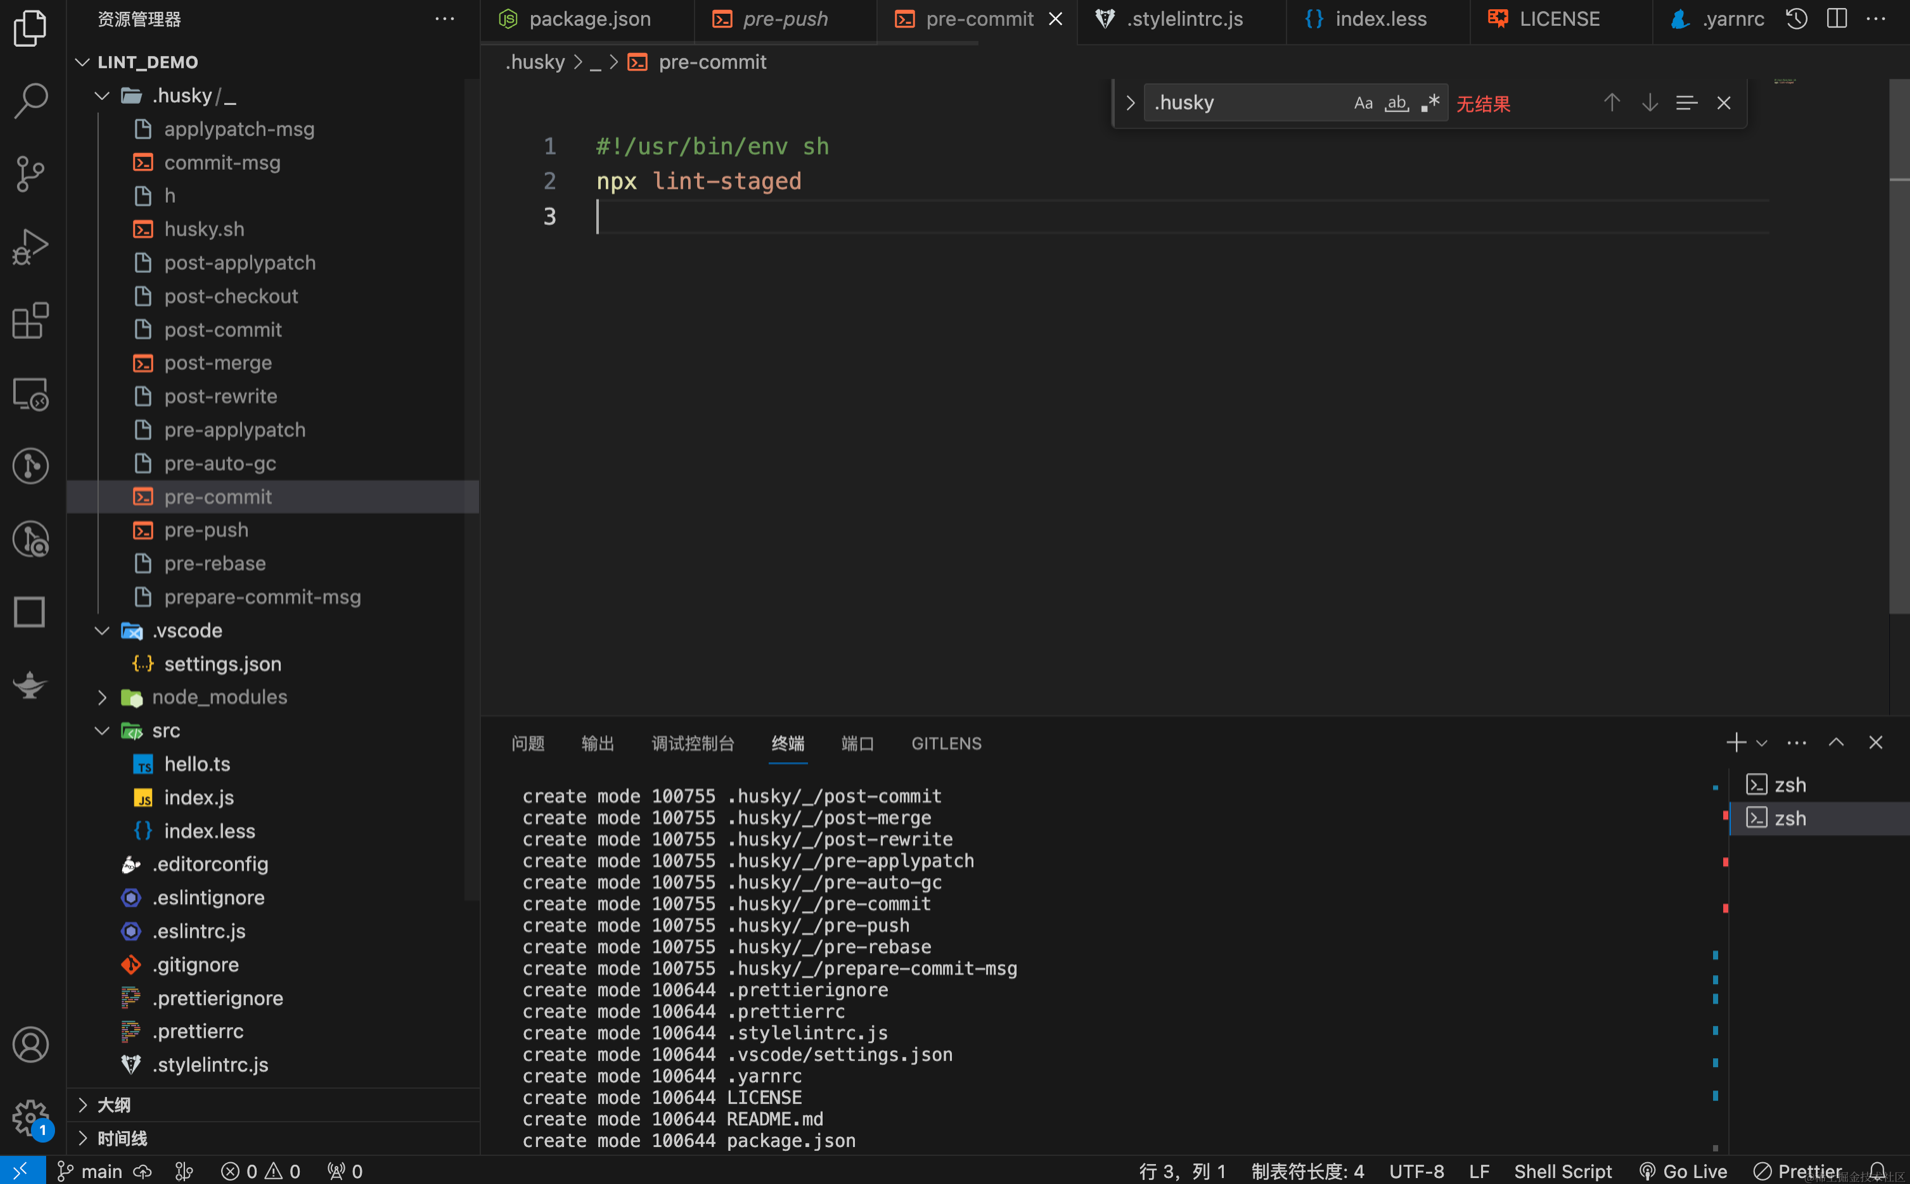The image size is (1910, 1184).
Task: Close the find widget
Action: coord(1724,103)
